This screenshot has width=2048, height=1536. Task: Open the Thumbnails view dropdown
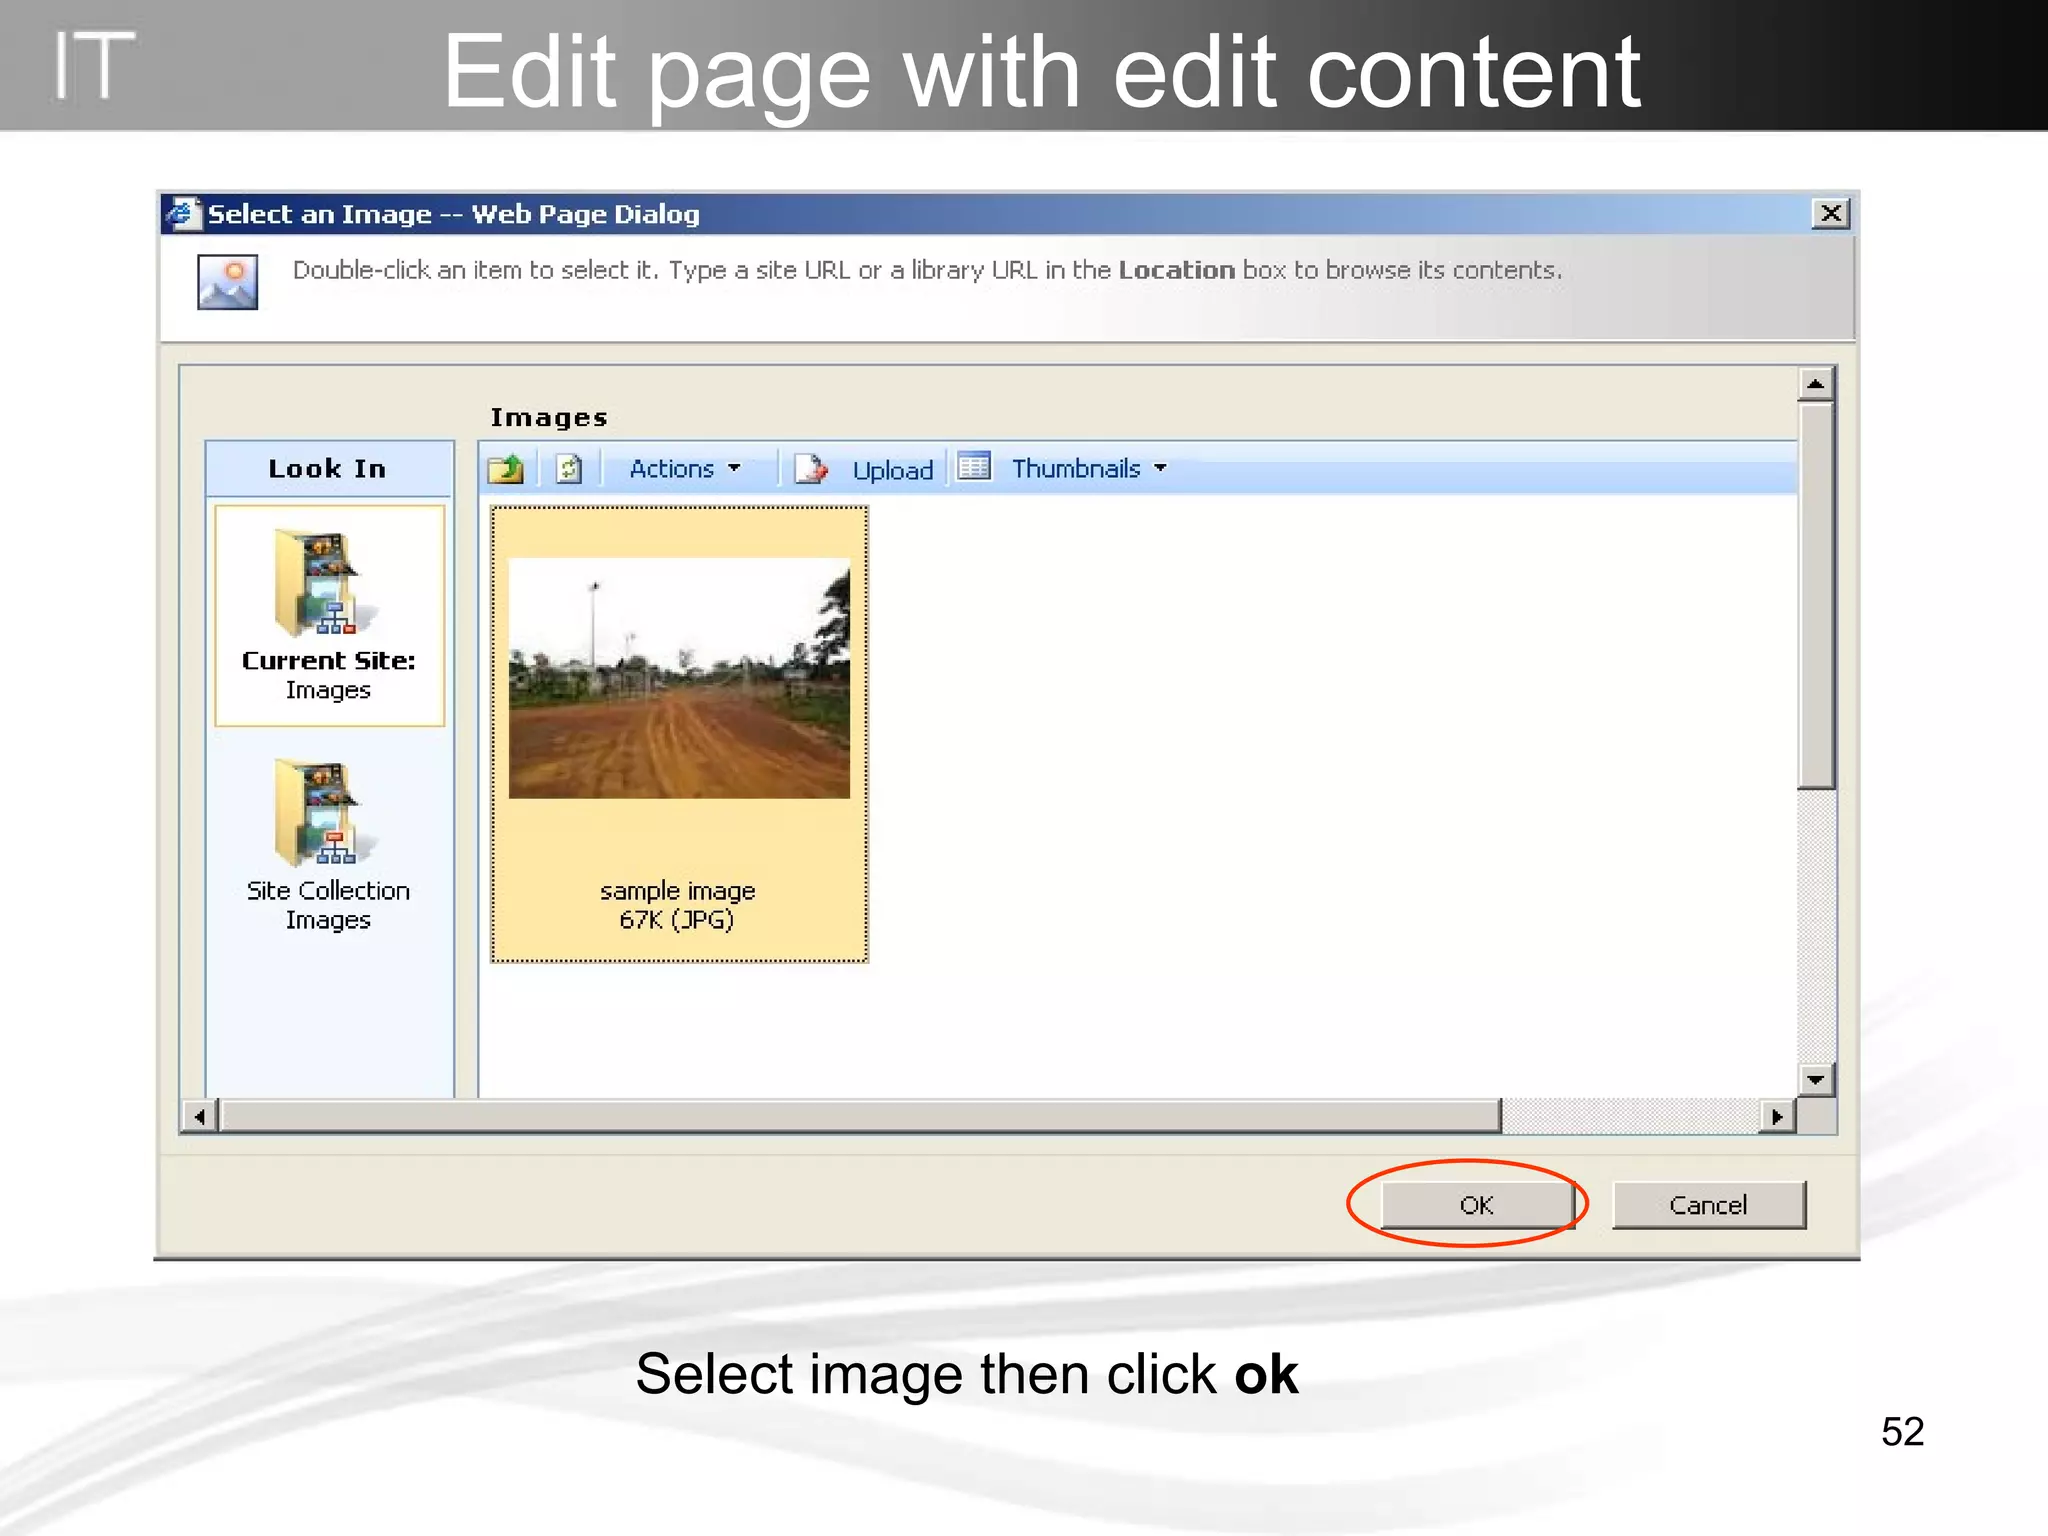[1089, 468]
